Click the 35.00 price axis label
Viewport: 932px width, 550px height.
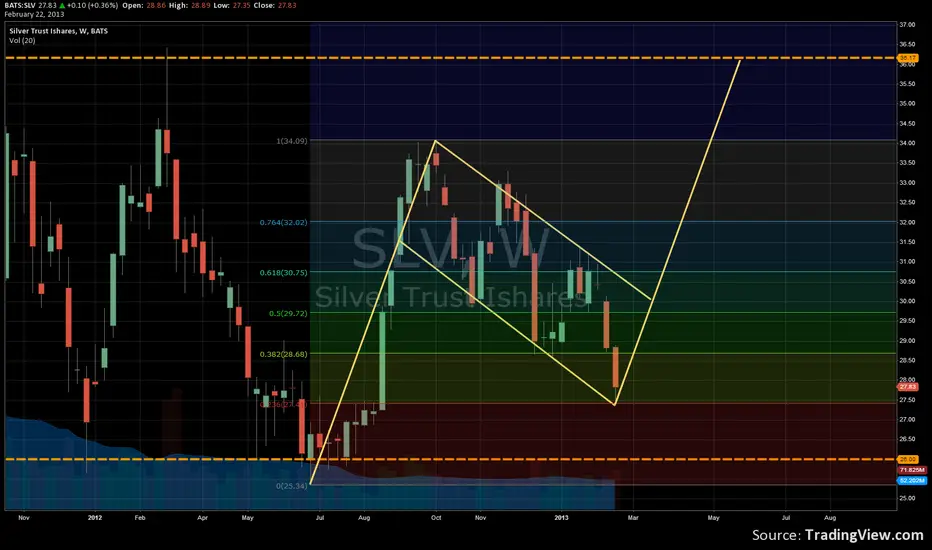(x=907, y=103)
